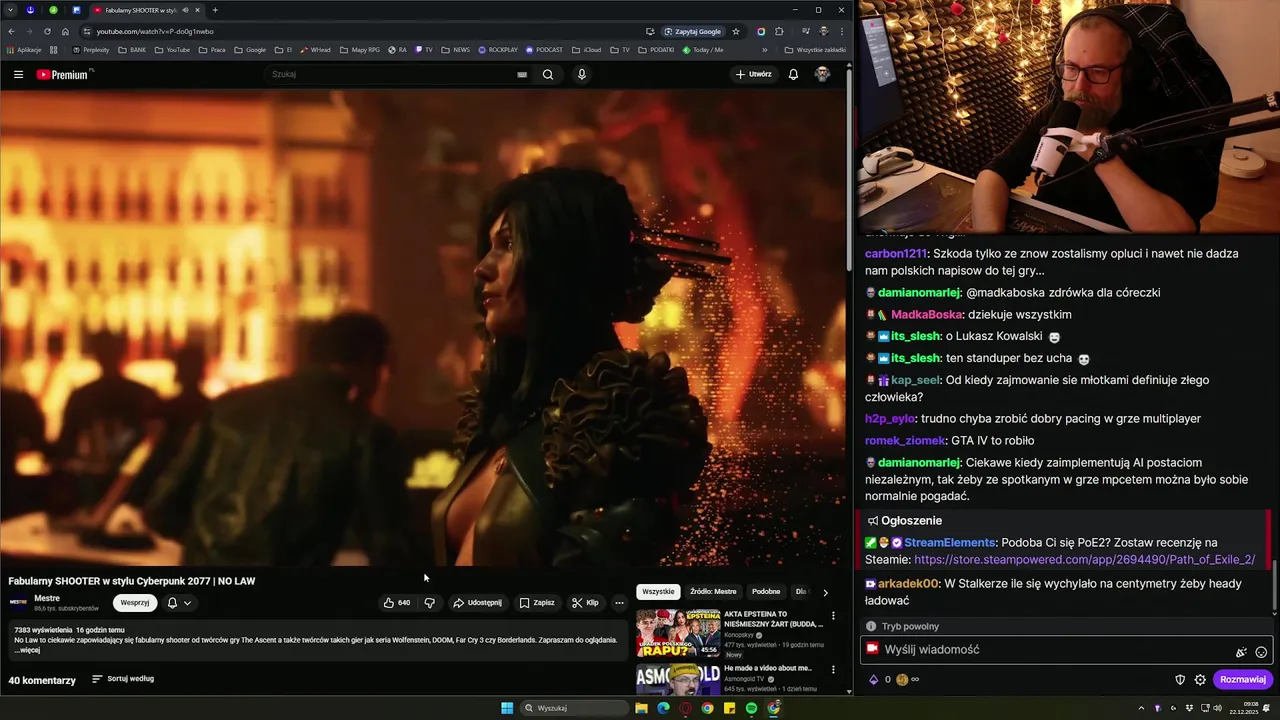Expand hidden bookmarks overflow chevron

point(765,50)
